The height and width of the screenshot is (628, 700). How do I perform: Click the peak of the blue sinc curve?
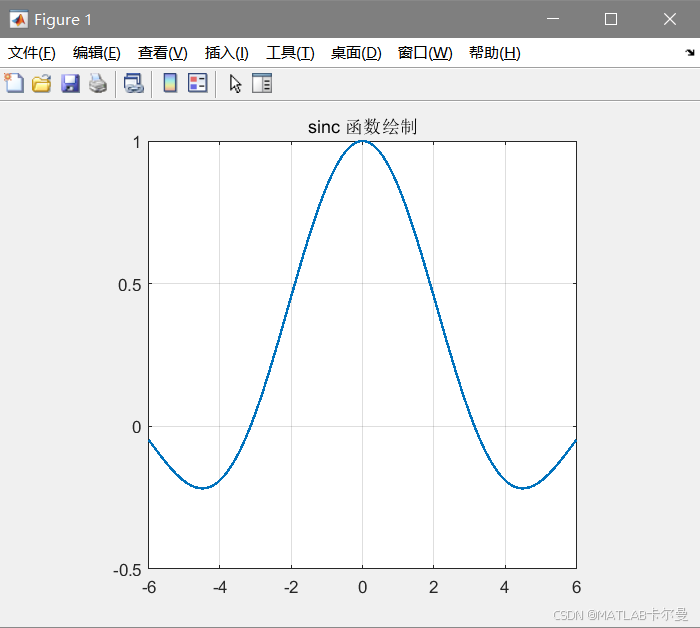[362, 141]
